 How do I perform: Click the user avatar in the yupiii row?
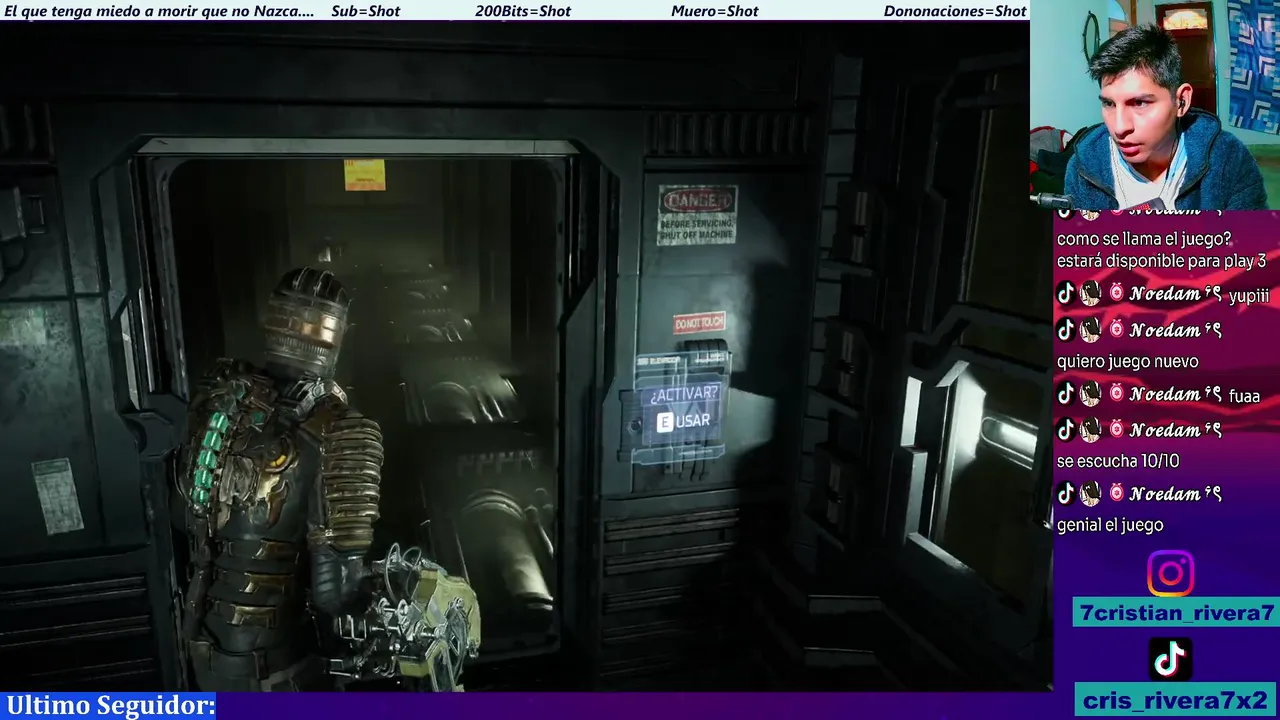(1091, 294)
